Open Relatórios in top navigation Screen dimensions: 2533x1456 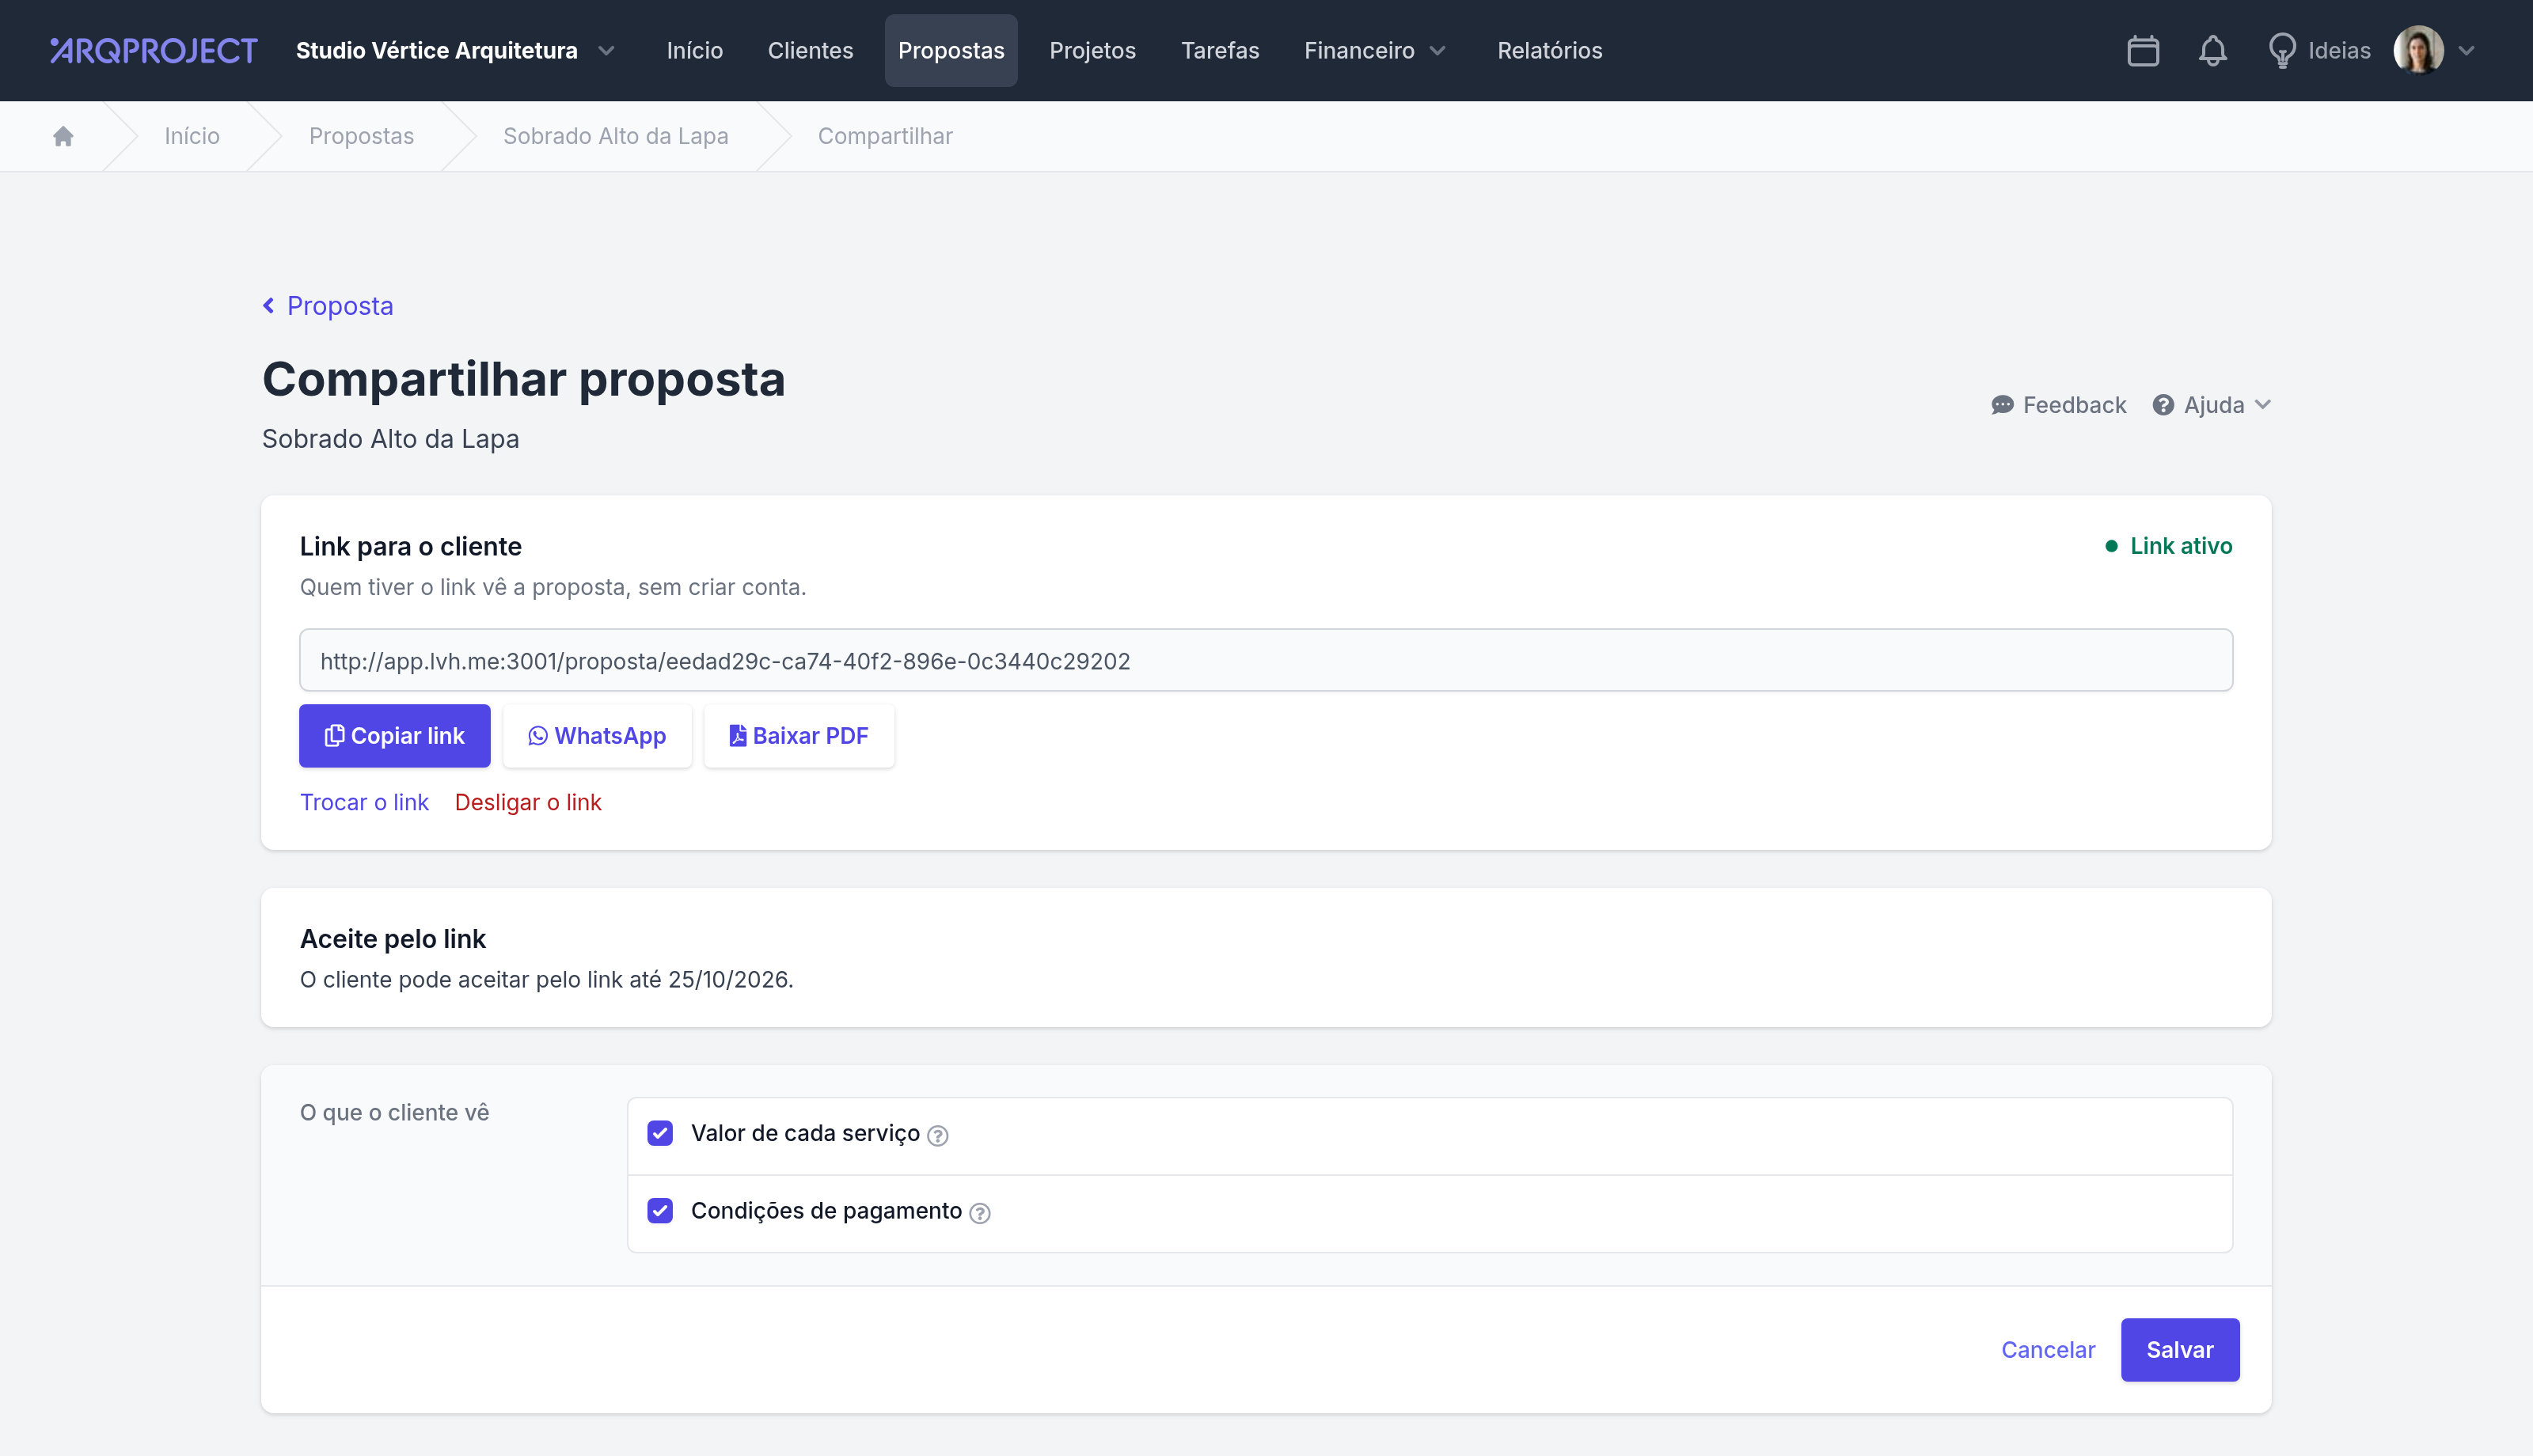(x=1549, y=50)
